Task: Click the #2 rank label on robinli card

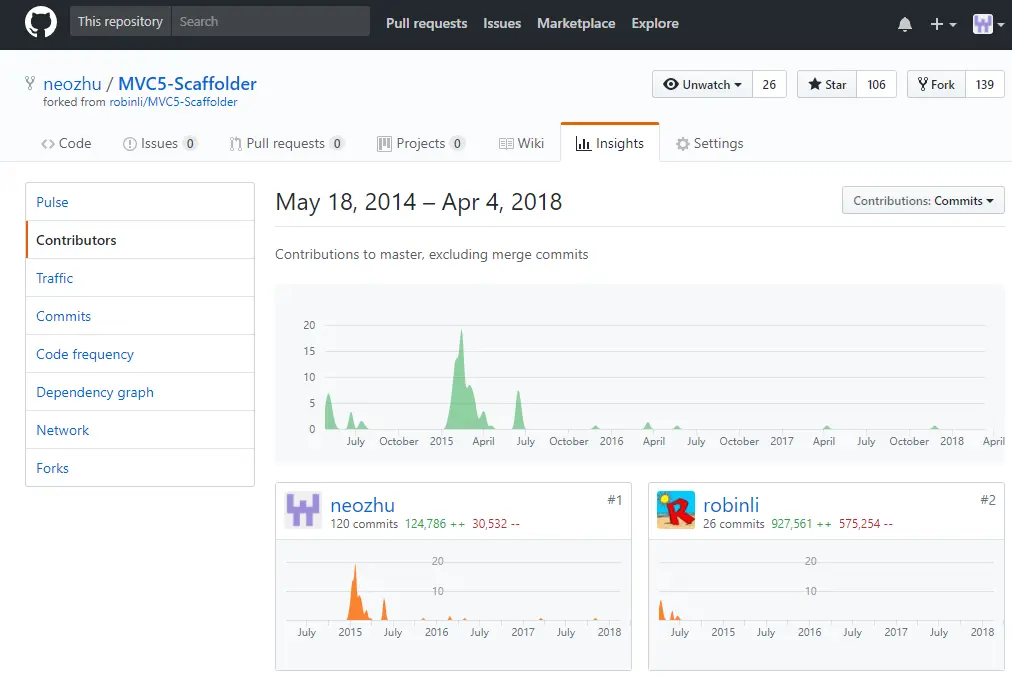Action: pyautogui.click(x=987, y=500)
